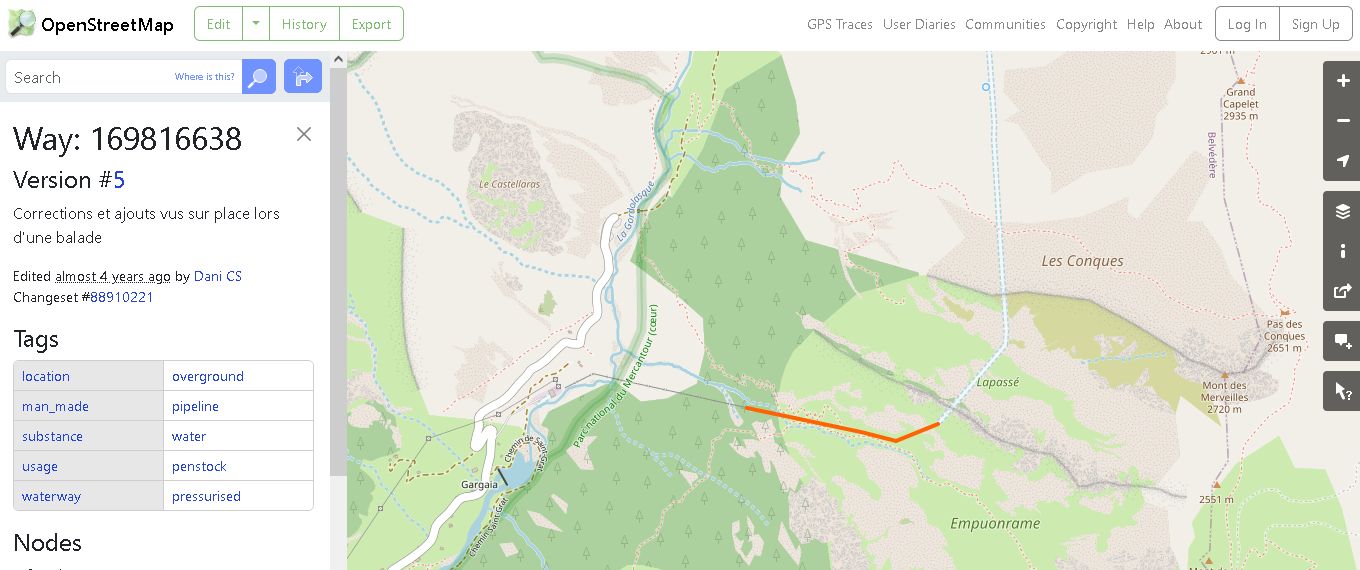Focus the Search input field
The width and height of the screenshot is (1360, 570).
(x=124, y=77)
